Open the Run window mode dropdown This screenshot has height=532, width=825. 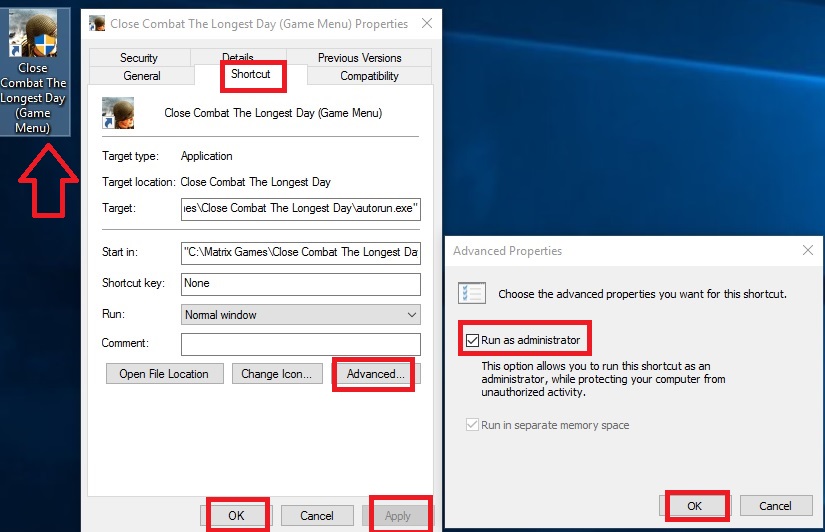click(x=300, y=315)
